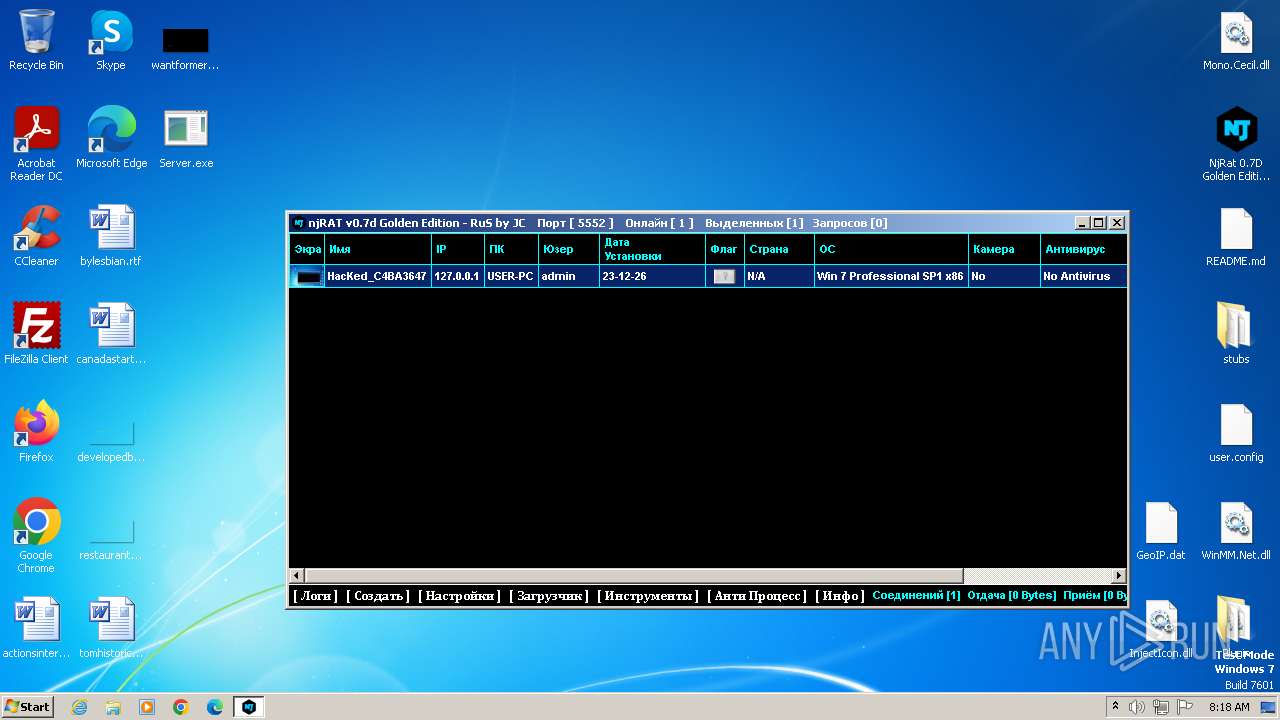
Task: Click horizontal scrollbar right arrow
Action: point(1119,576)
